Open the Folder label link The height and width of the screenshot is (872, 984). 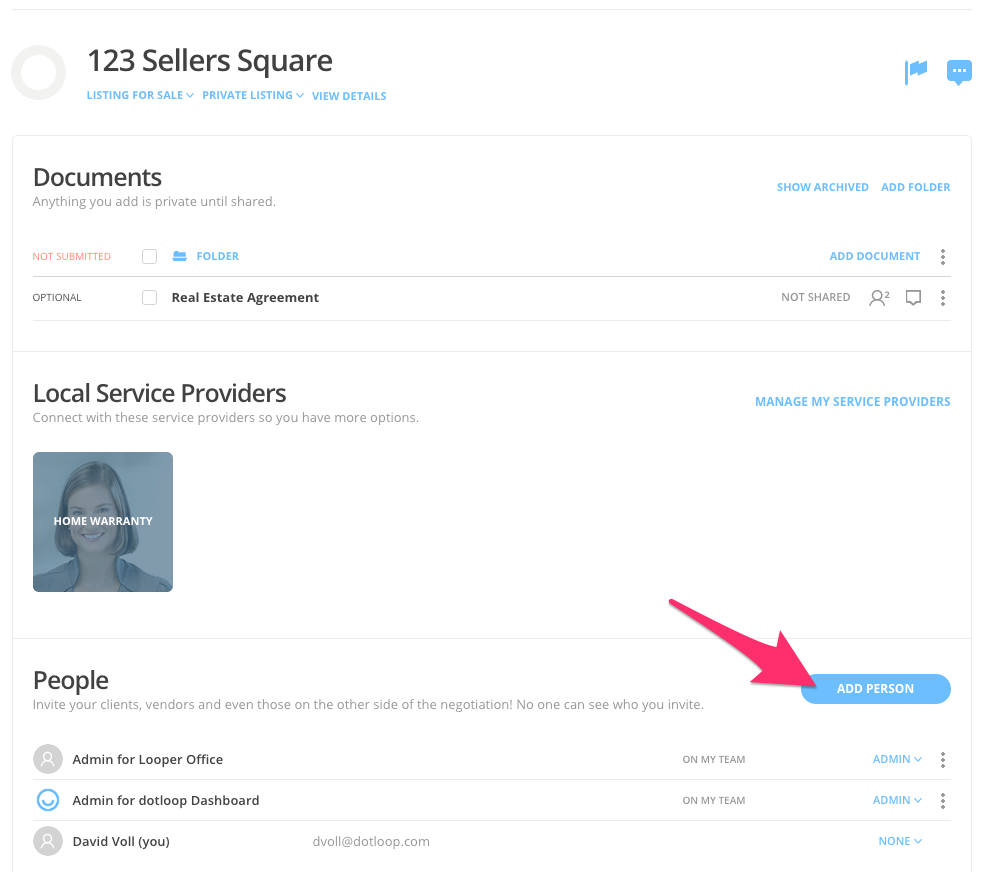click(218, 256)
